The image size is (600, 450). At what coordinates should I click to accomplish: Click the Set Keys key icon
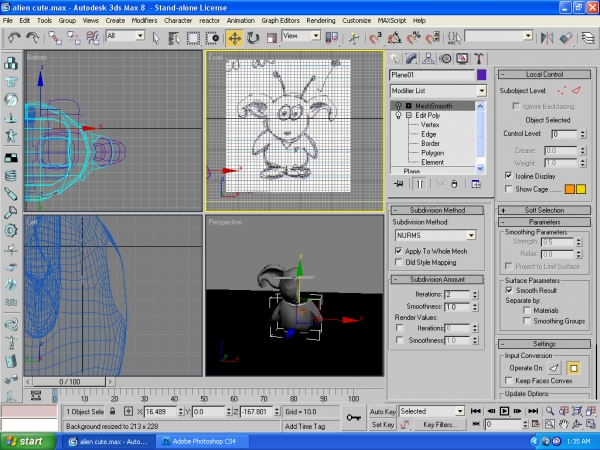click(354, 417)
